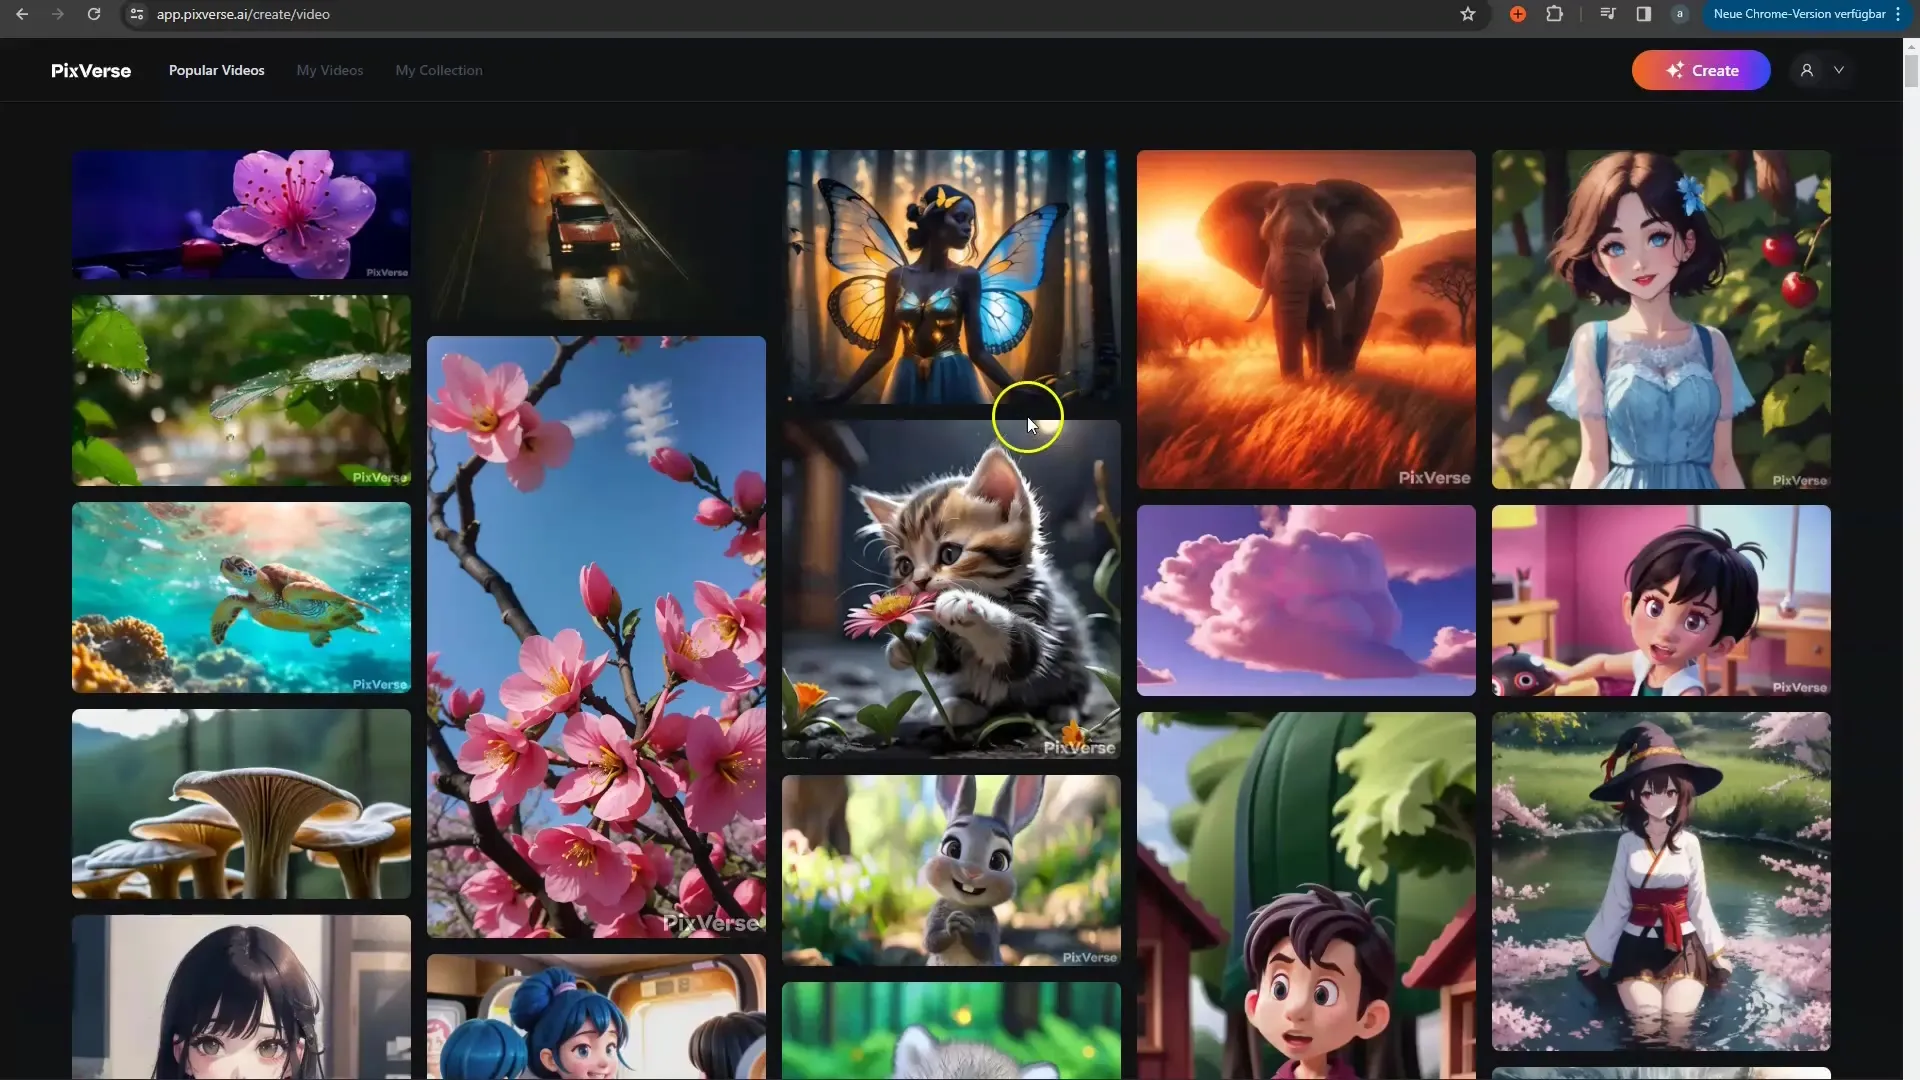
Task: Open Popular Videos tab
Action: coord(216,70)
